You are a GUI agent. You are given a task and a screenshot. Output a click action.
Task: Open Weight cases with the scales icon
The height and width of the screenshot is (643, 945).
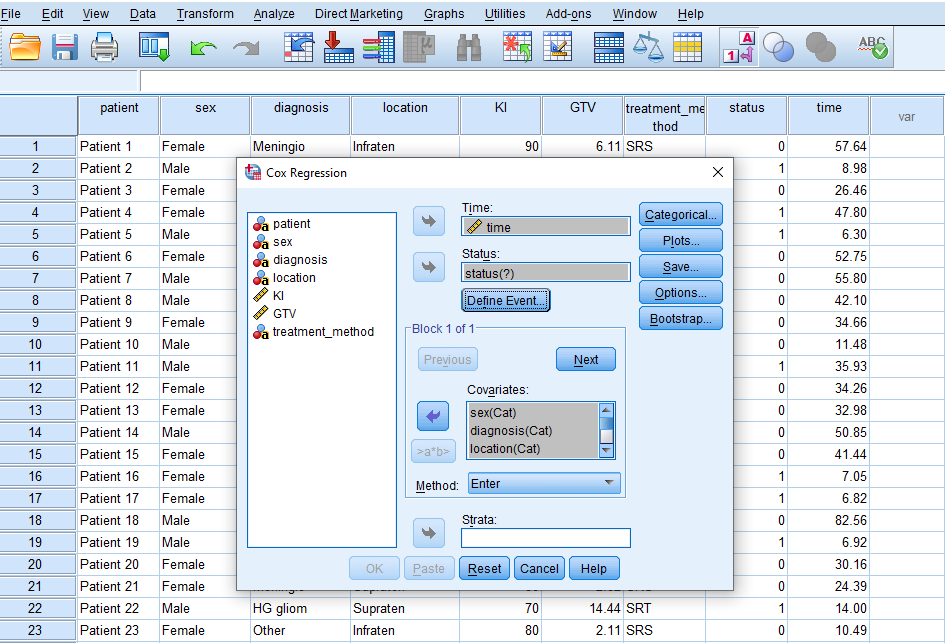pos(648,47)
